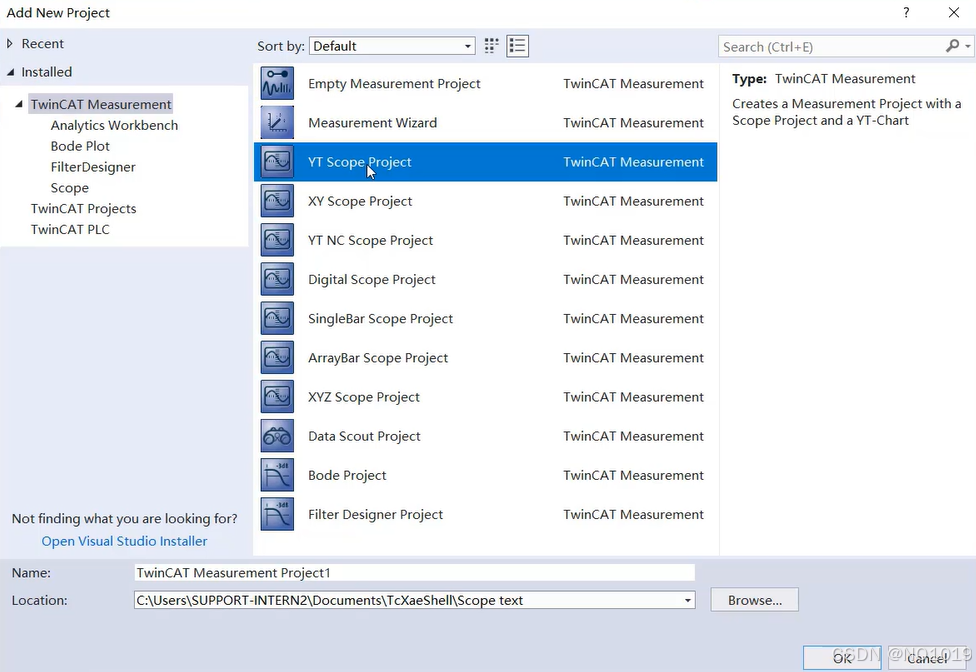Click the YT NC Scope Project icon

[277, 240]
